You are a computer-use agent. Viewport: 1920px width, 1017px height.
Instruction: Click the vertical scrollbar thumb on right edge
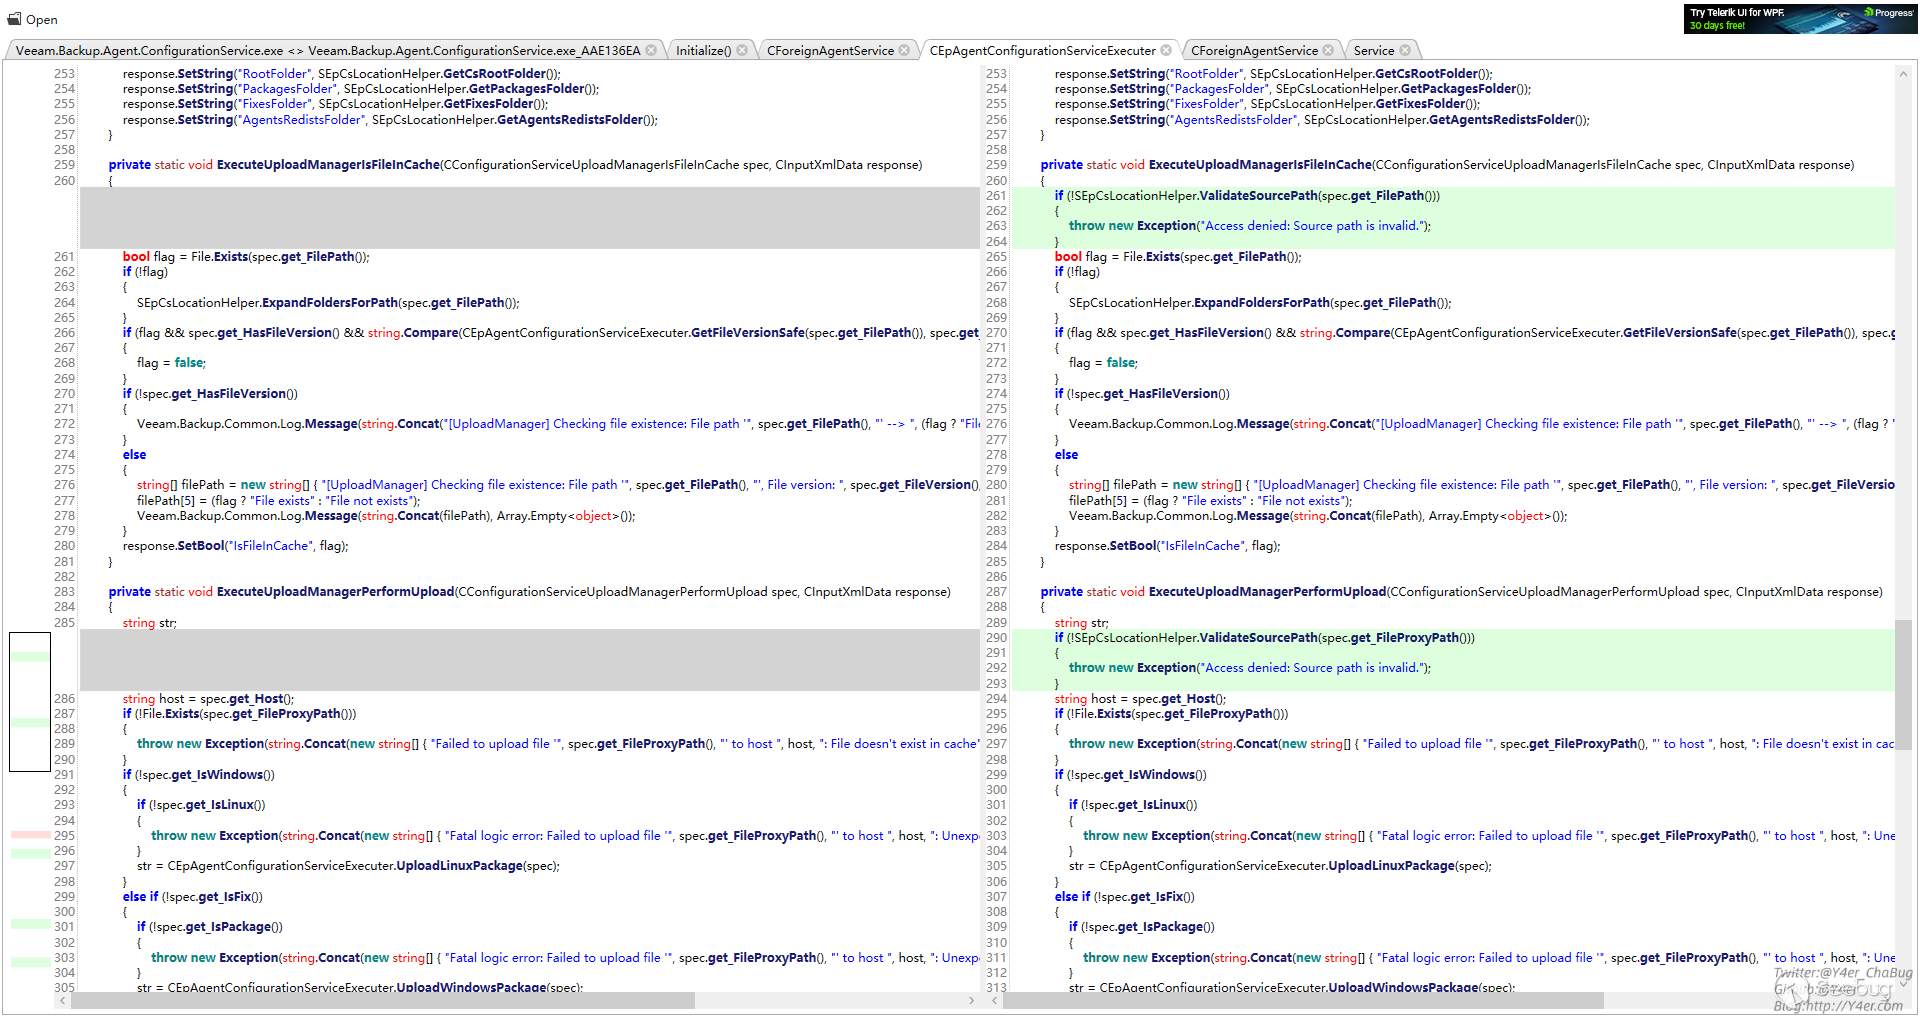coord(1903,684)
